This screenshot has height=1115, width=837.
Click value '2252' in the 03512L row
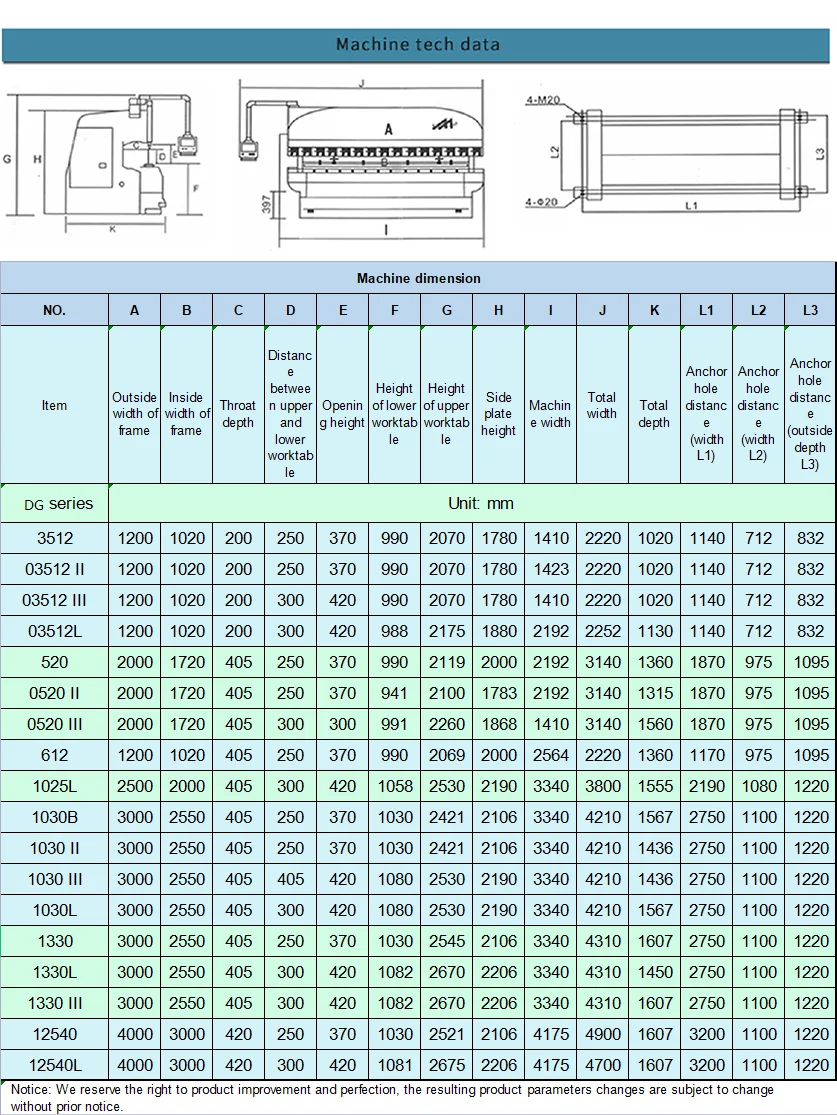click(603, 631)
